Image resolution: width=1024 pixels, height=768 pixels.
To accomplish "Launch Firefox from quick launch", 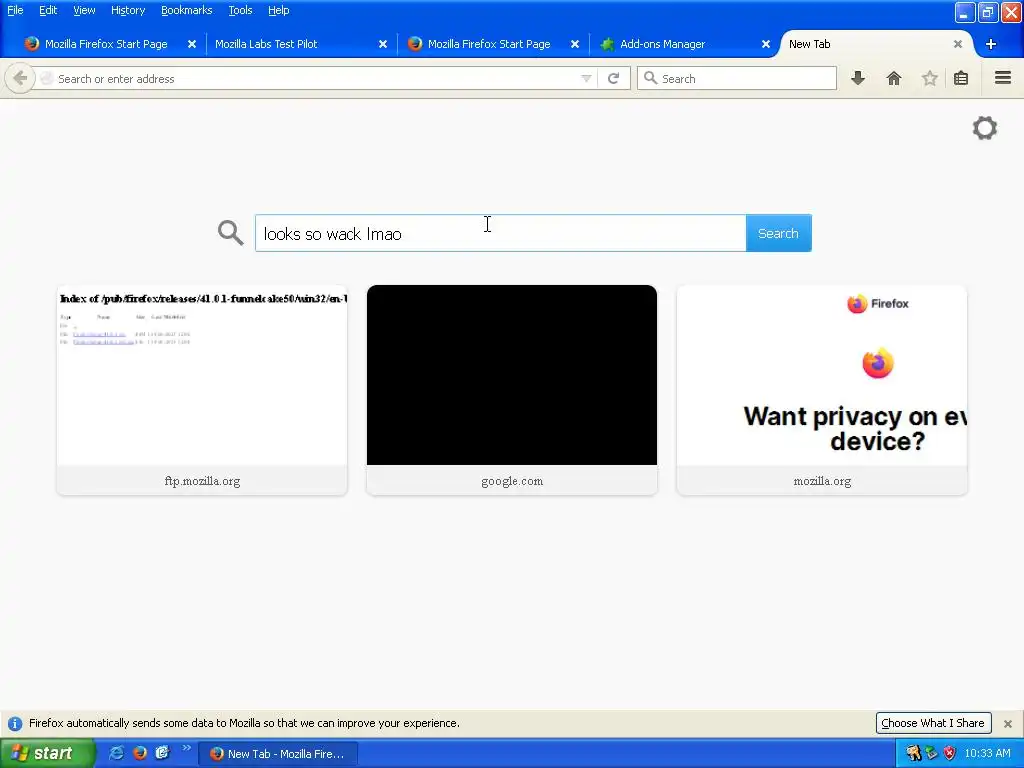I will [140, 753].
